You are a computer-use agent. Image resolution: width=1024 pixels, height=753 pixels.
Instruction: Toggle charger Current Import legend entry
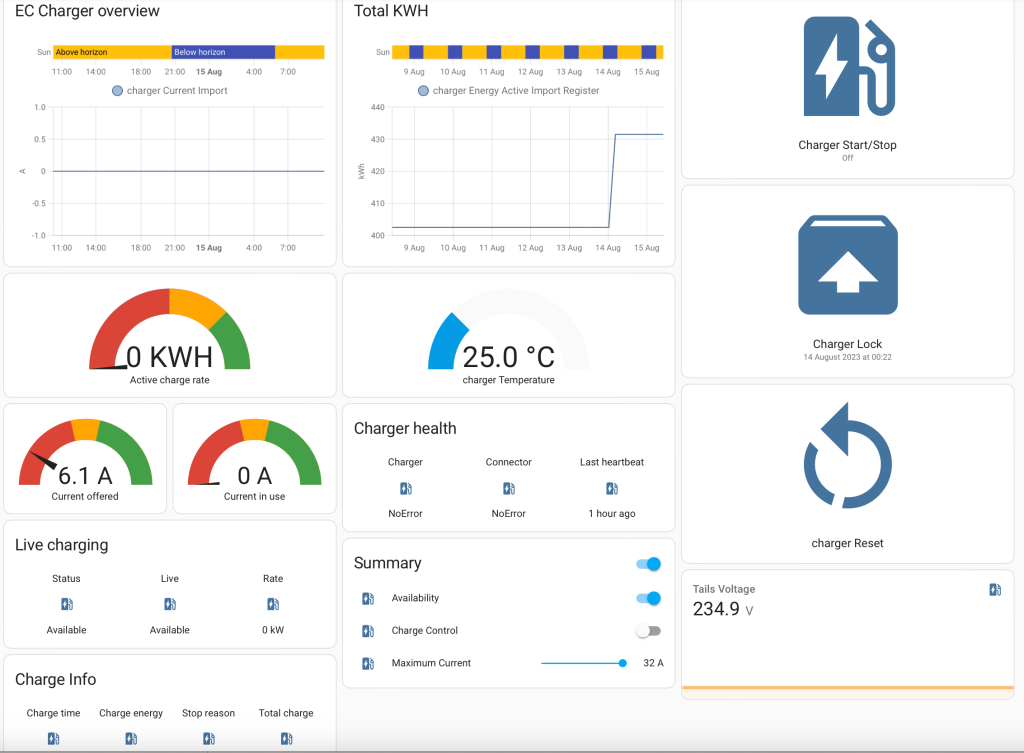tap(169, 91)
